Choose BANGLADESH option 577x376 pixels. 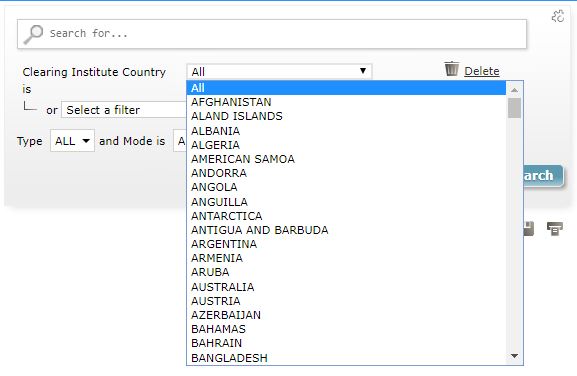346,358
